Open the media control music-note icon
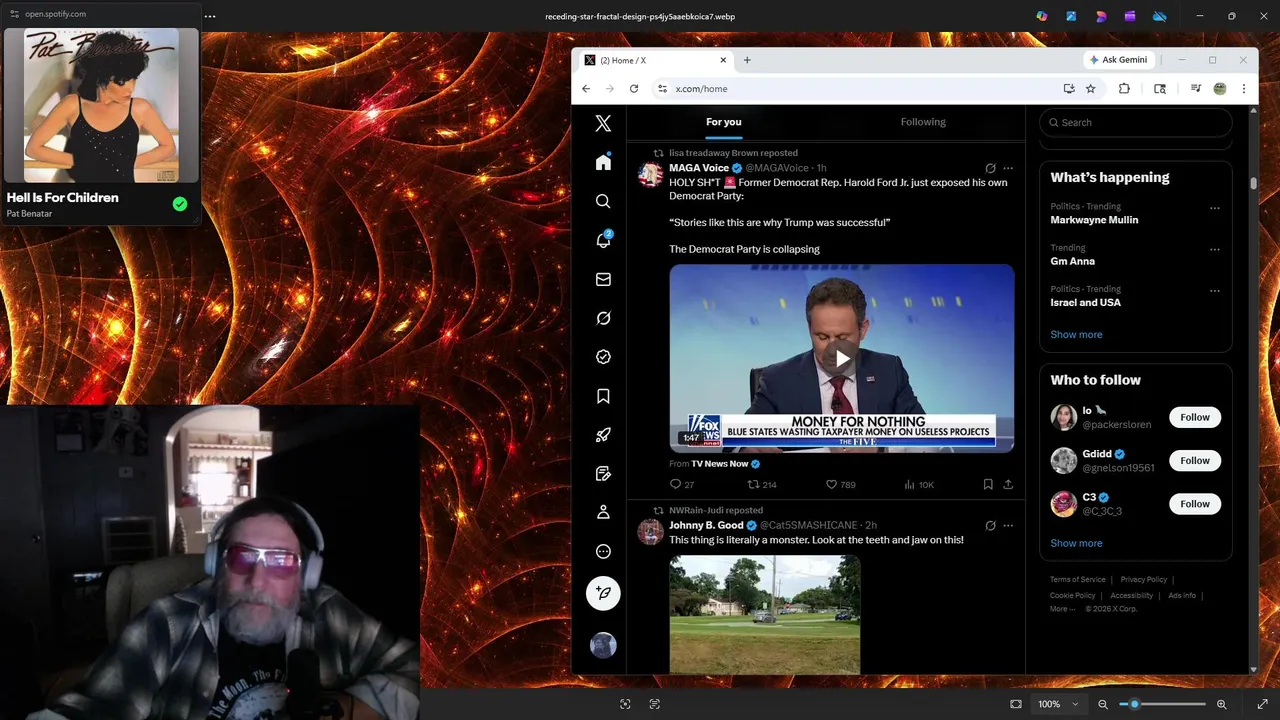Image resolution: width=1280 pixels, height=720 pixels. 1195,89
